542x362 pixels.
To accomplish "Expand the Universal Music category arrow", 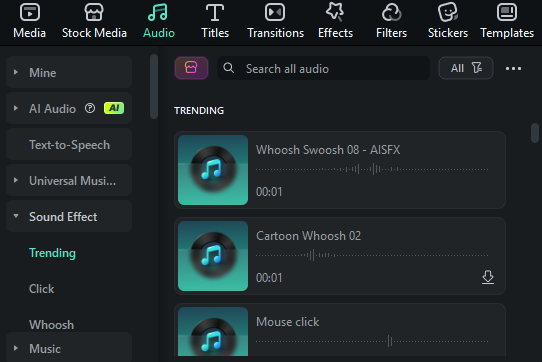I will tap(16, 180).
